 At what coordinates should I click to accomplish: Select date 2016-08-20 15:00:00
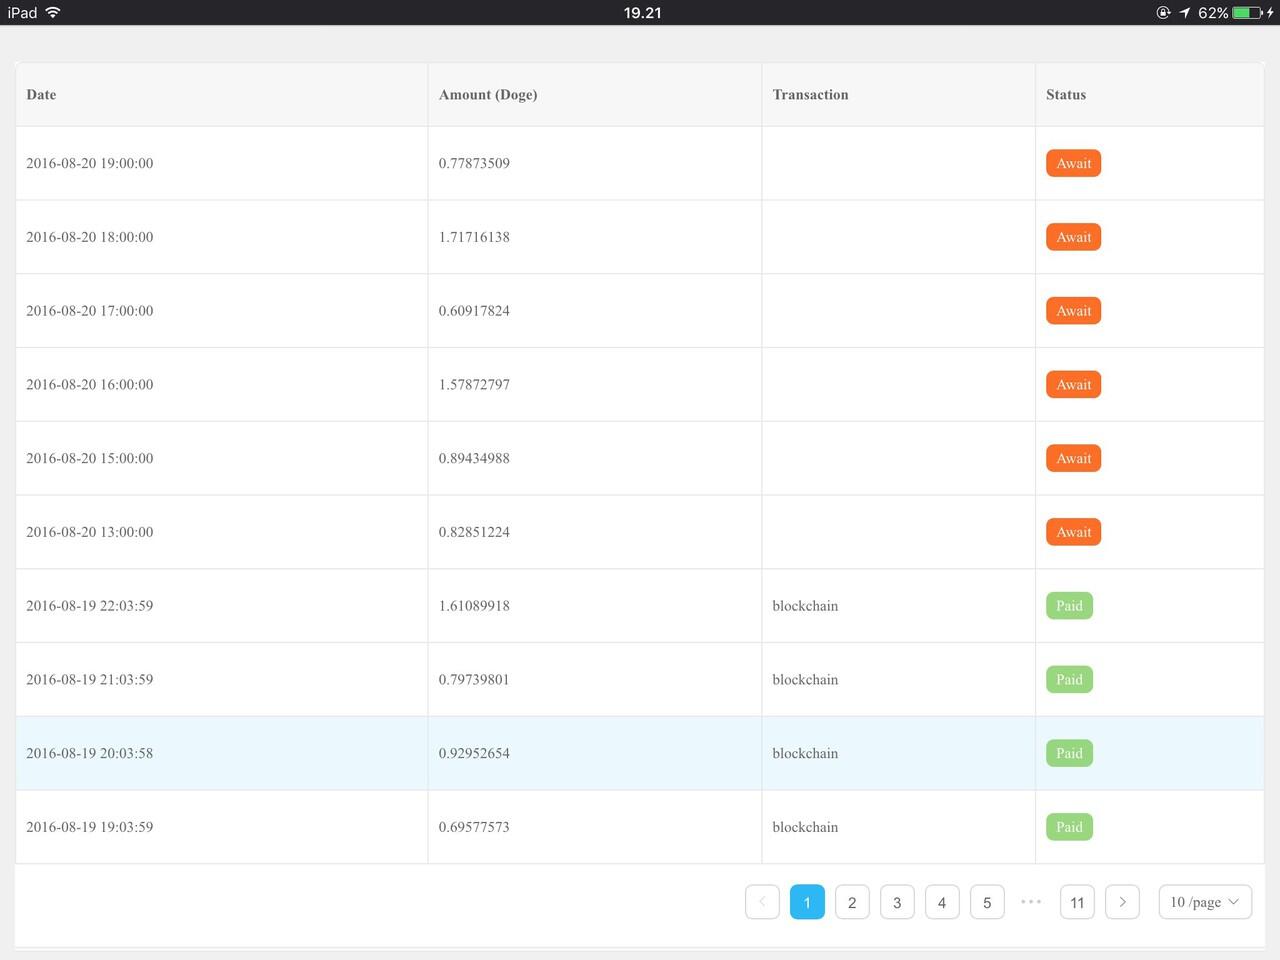[90, 458]
